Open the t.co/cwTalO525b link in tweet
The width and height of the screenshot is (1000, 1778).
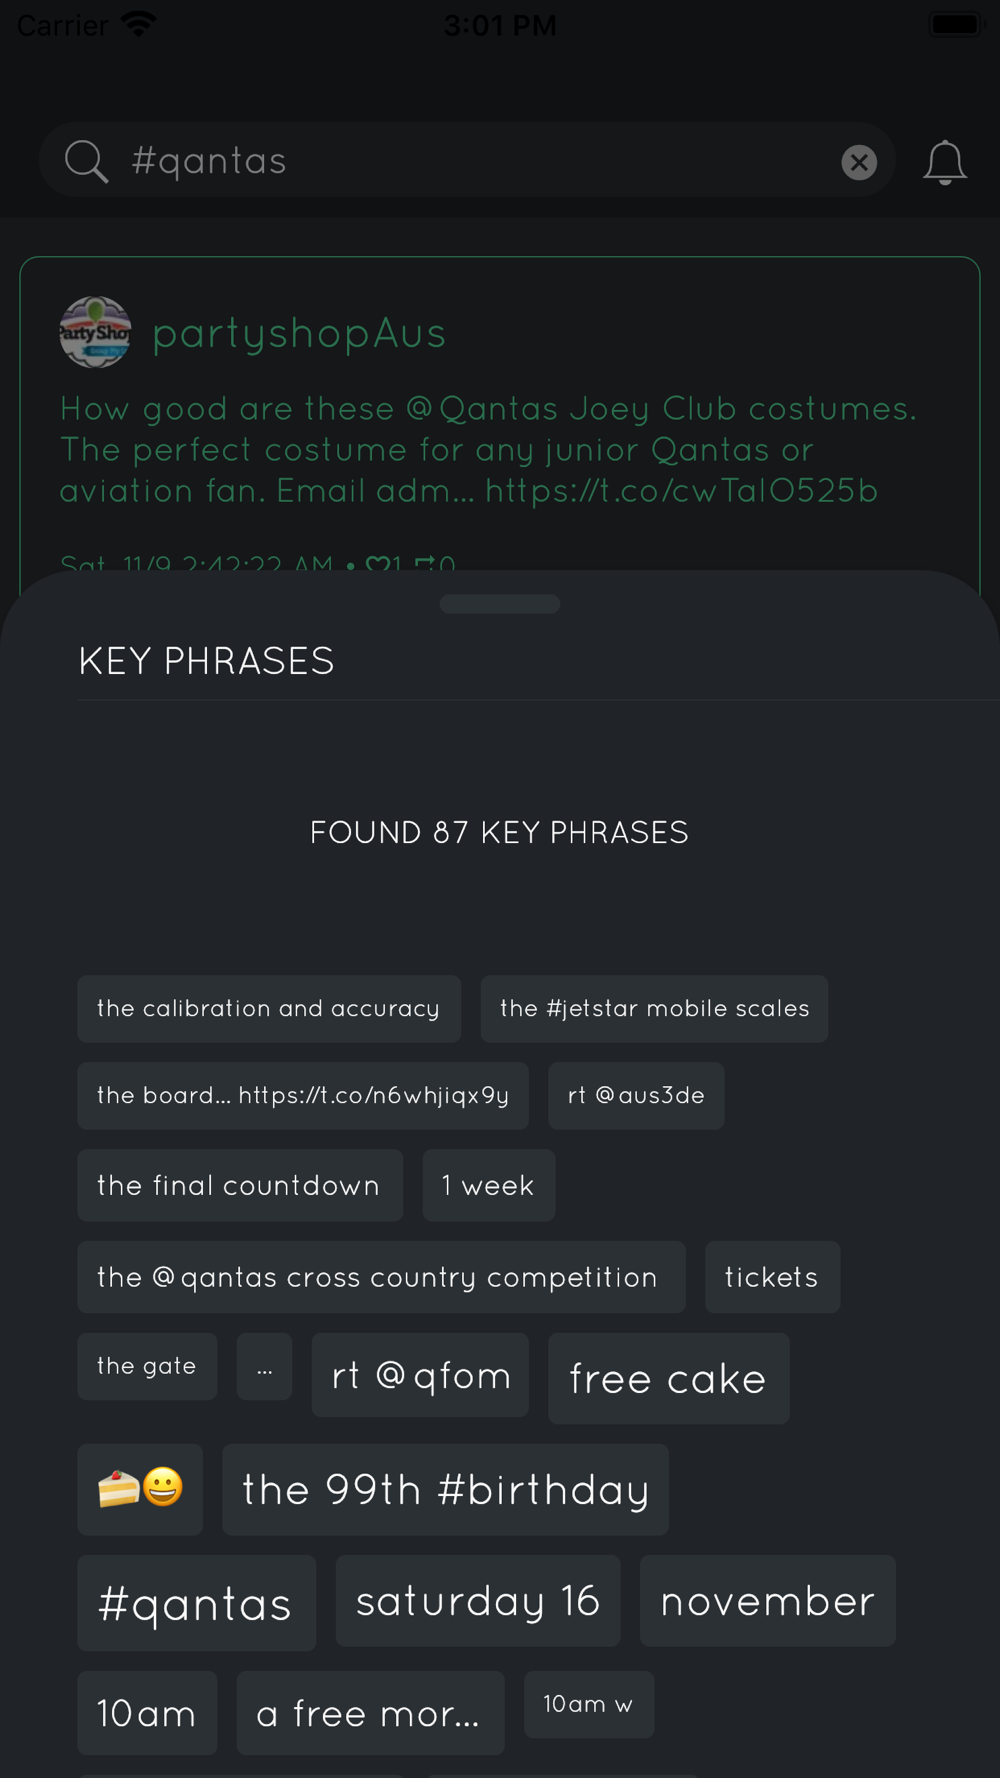[681, 491]
